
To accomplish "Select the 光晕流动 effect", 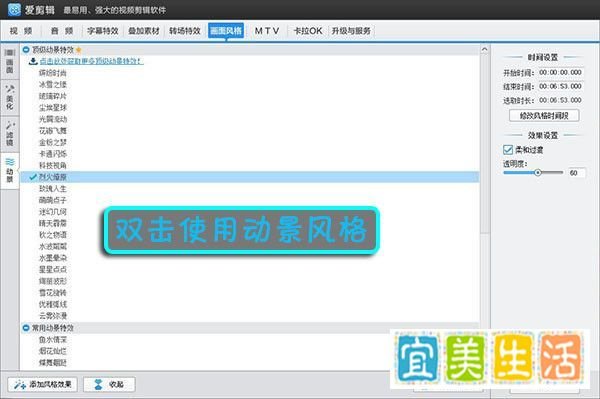I will [52, 119].
